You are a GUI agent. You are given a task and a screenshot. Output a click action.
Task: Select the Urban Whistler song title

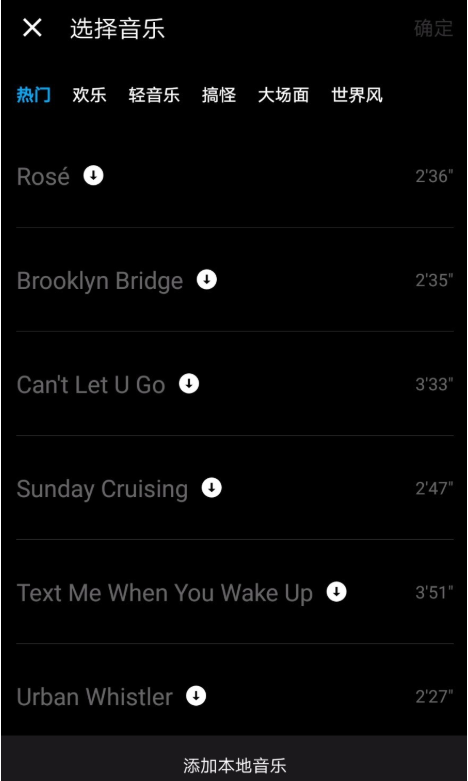click(95, 697)
